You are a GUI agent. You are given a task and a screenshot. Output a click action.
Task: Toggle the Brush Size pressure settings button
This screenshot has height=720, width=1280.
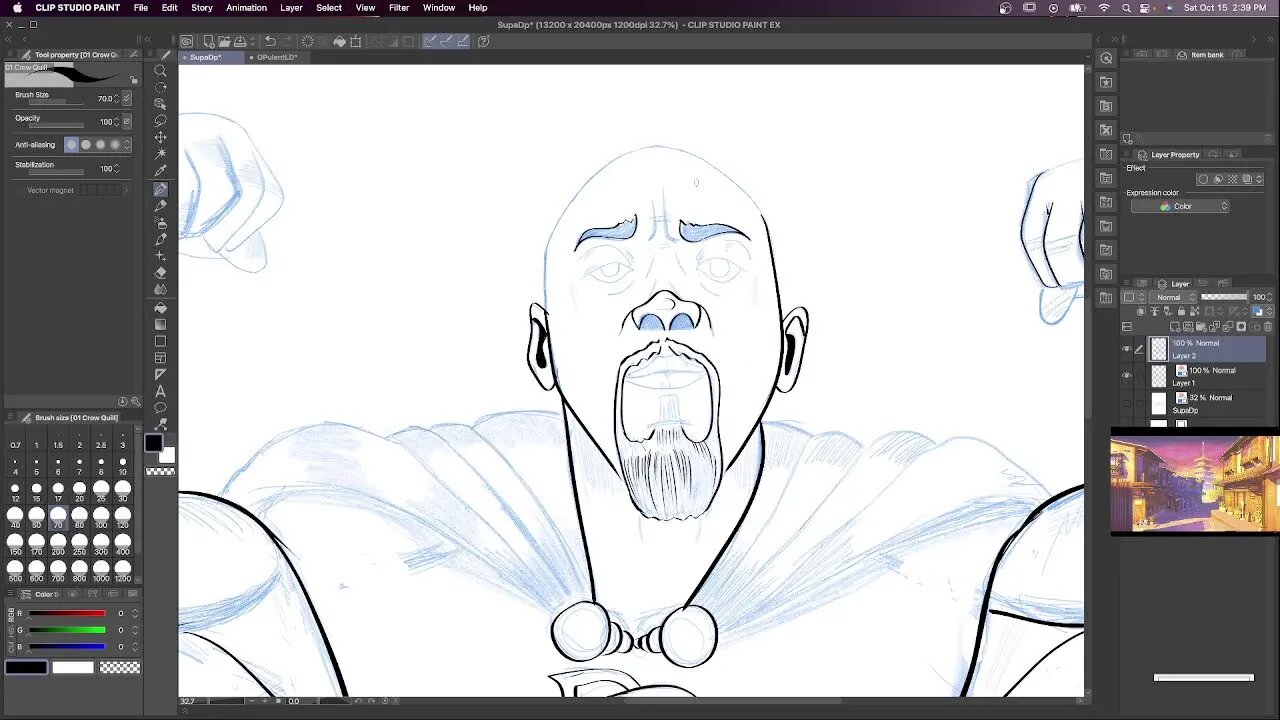tap(127, 98)
